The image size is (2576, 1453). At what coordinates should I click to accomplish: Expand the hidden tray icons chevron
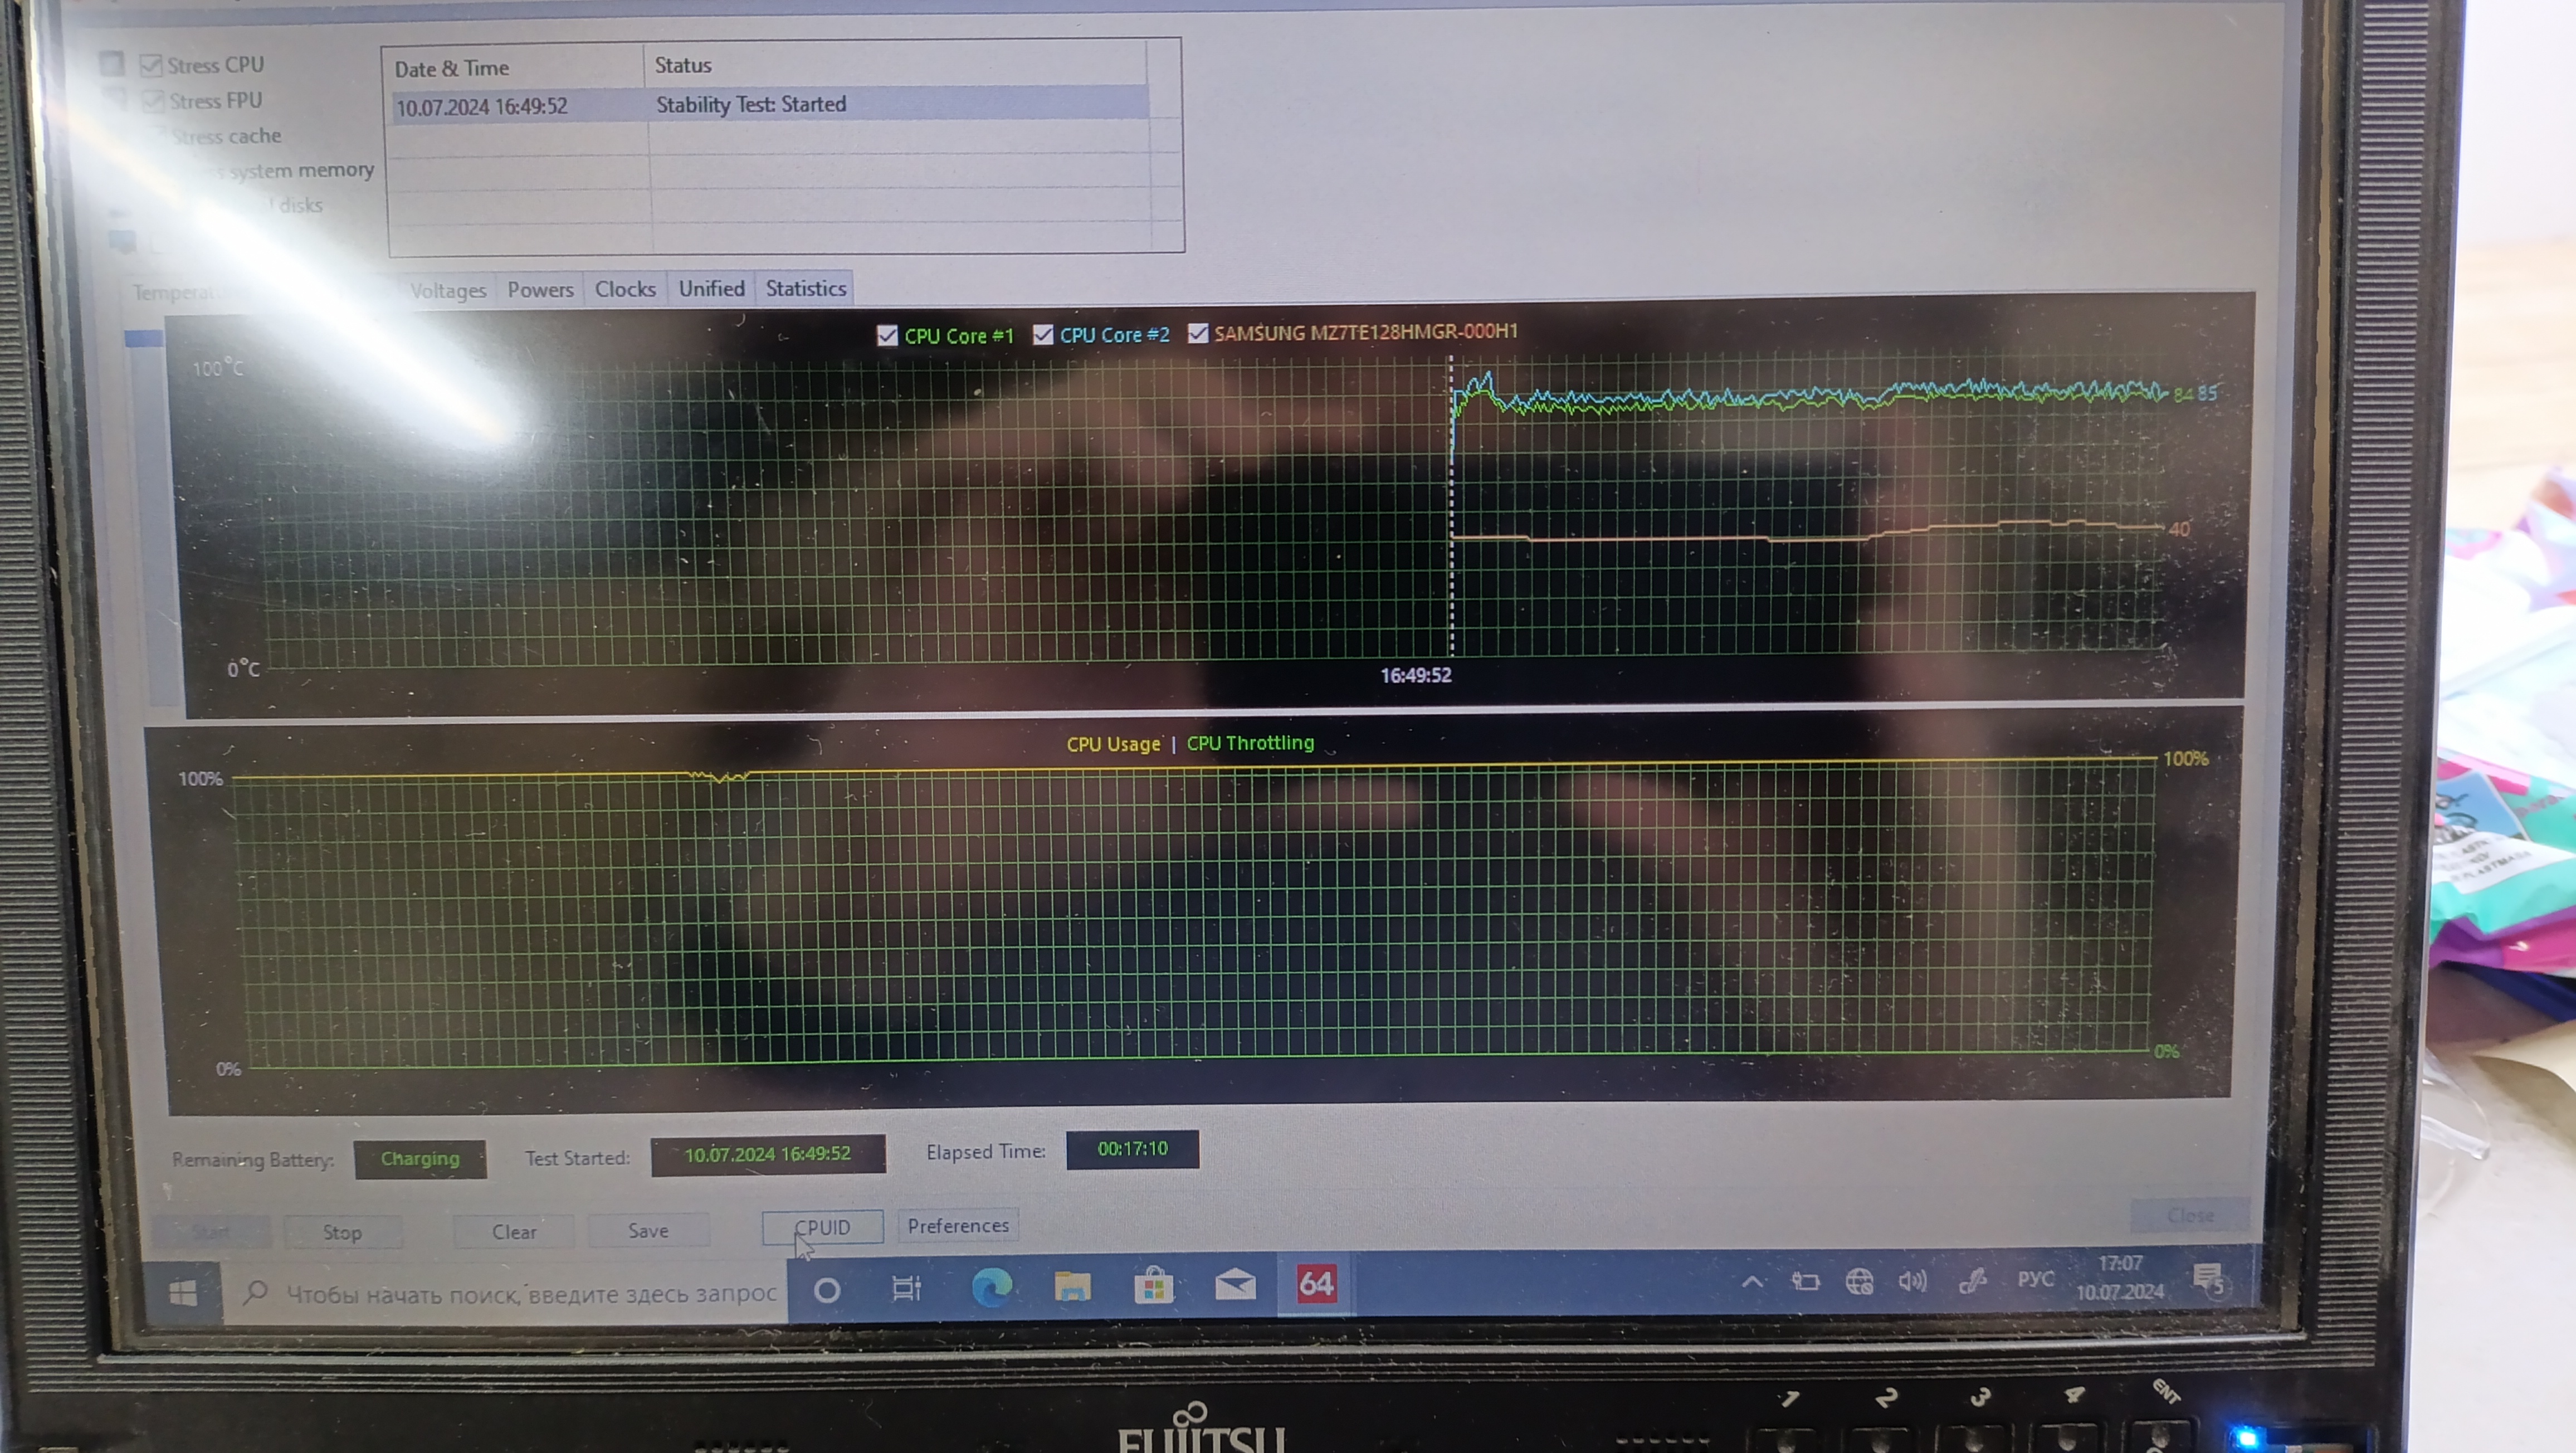[1752, 1282]
